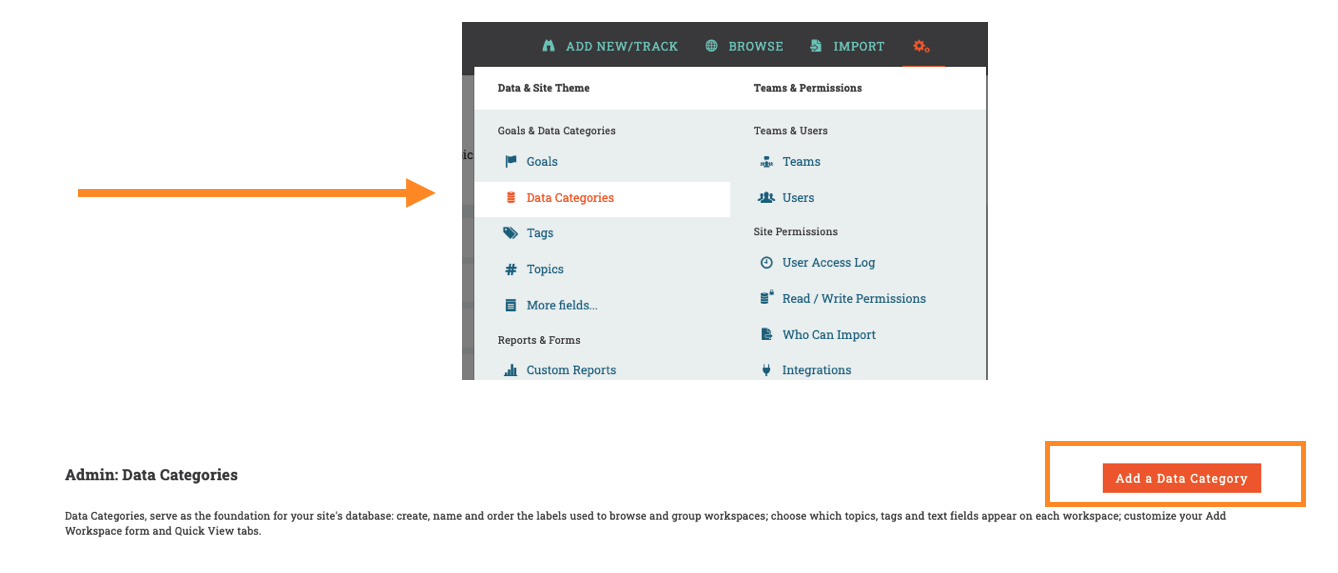Viewport: 1338px width, 573px height.
Task: Open More fields... menu entry
Action: click(x=562, y=306)
